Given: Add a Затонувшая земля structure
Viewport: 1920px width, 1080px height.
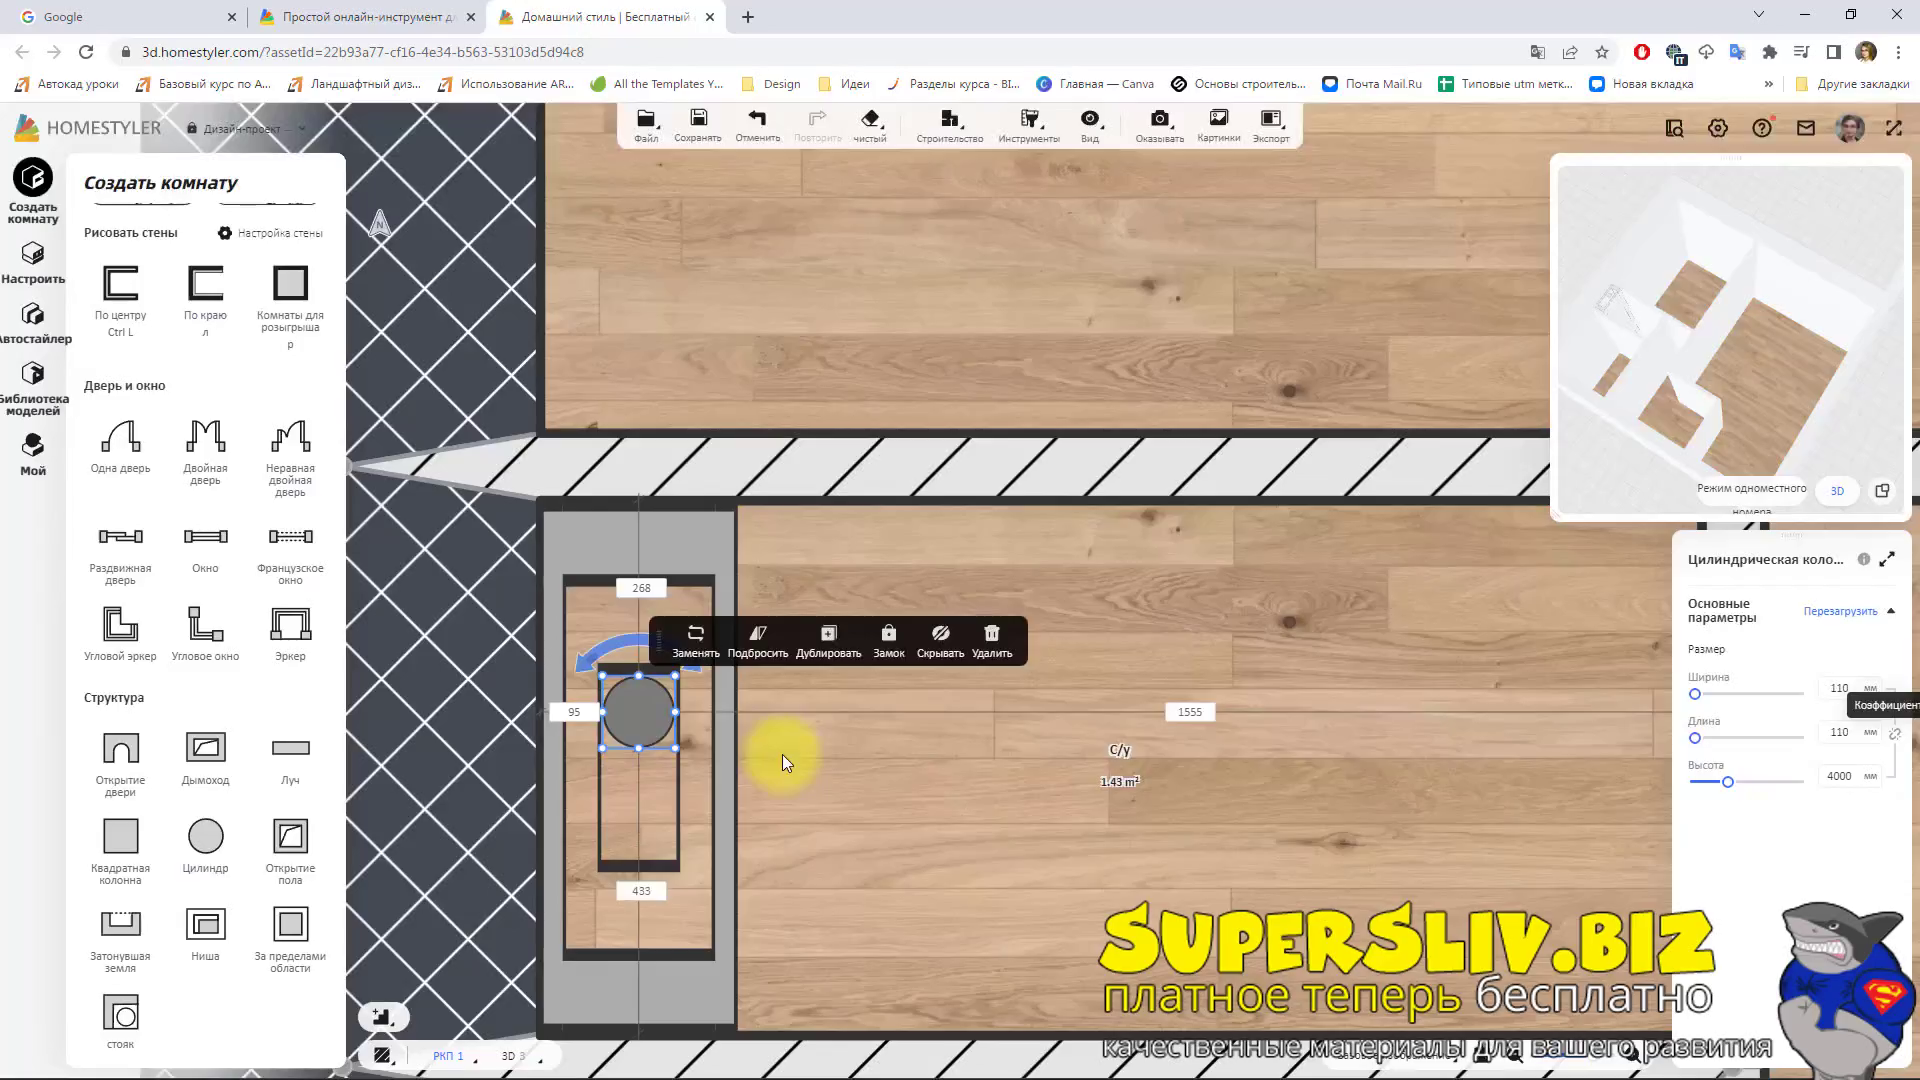Looking at the screenshot, I should point(120,940).
